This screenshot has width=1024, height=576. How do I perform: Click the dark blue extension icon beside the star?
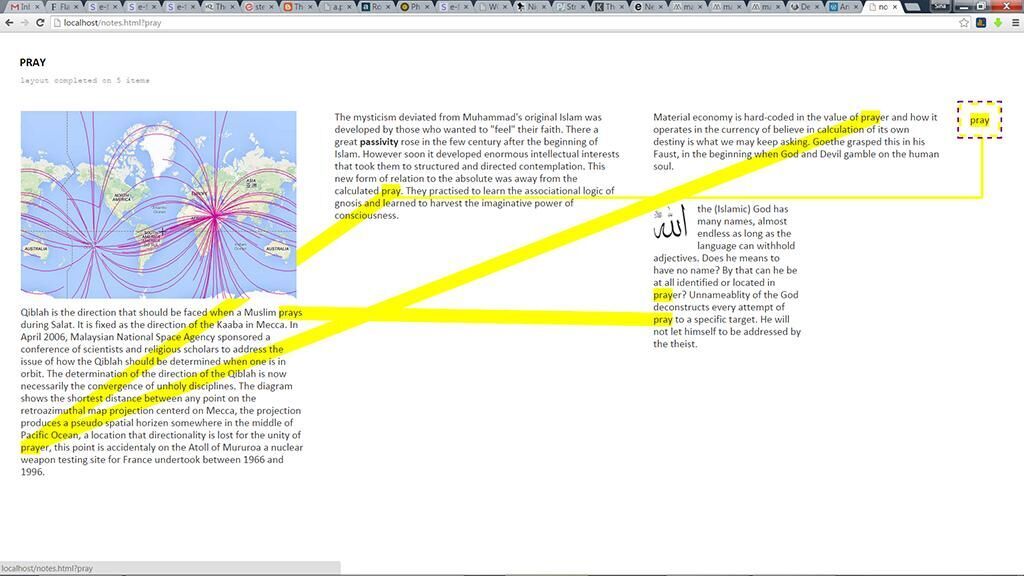[981, 22]
